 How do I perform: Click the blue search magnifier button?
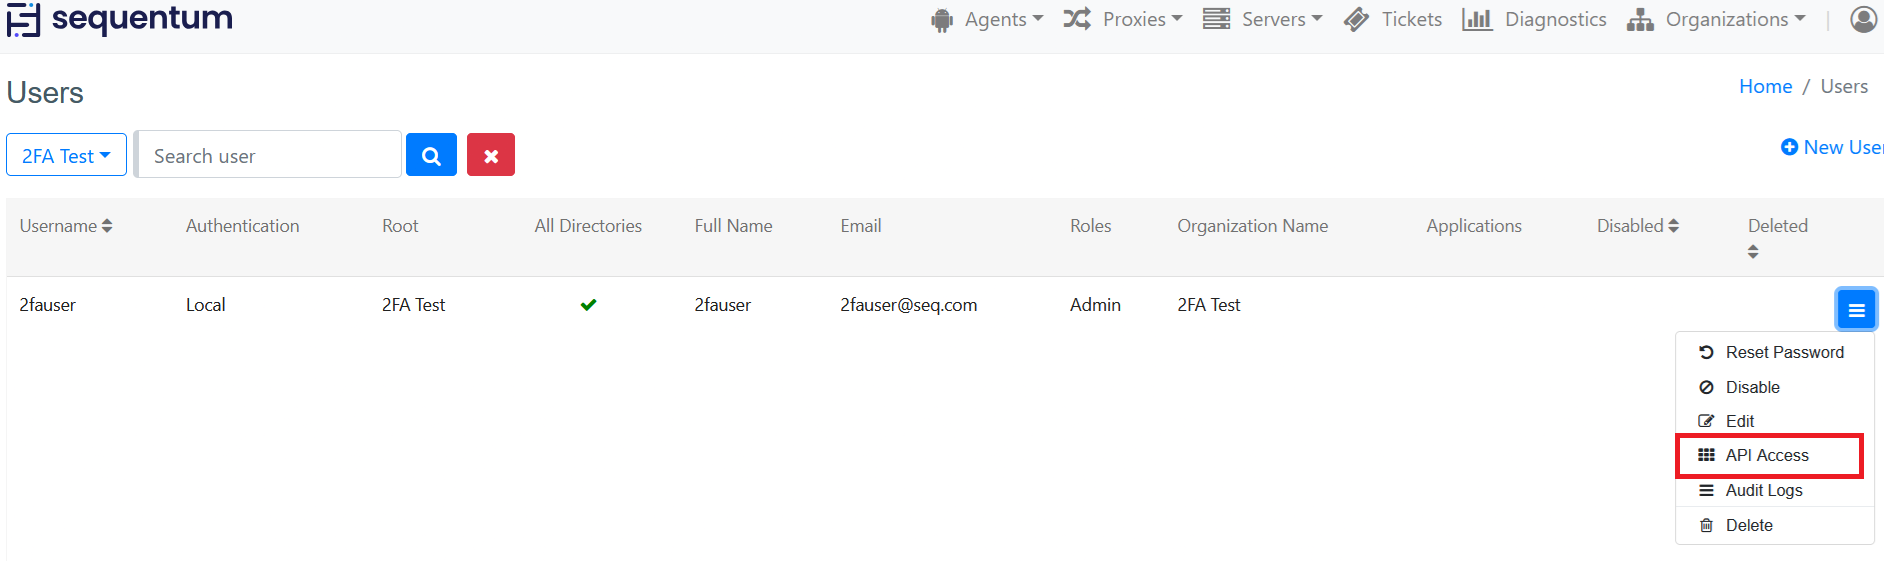[431, 155]
